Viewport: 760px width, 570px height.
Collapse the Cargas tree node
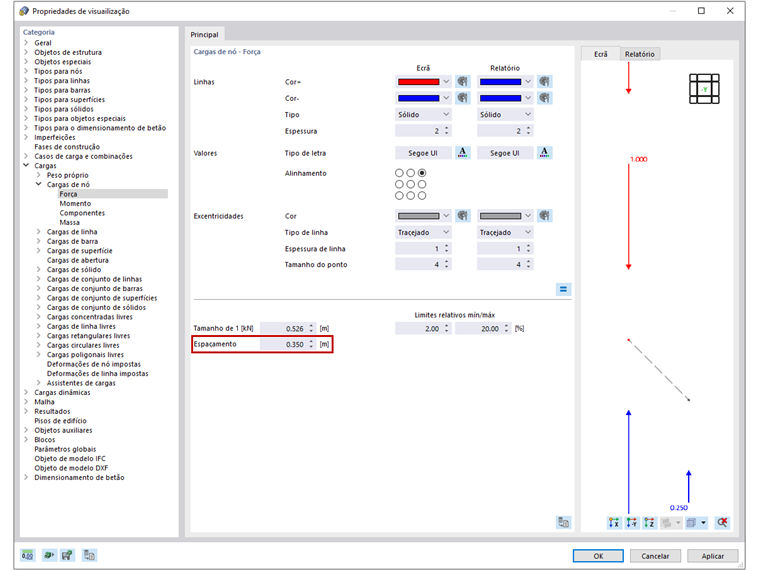pyautogui.click(x=26, y=165)
